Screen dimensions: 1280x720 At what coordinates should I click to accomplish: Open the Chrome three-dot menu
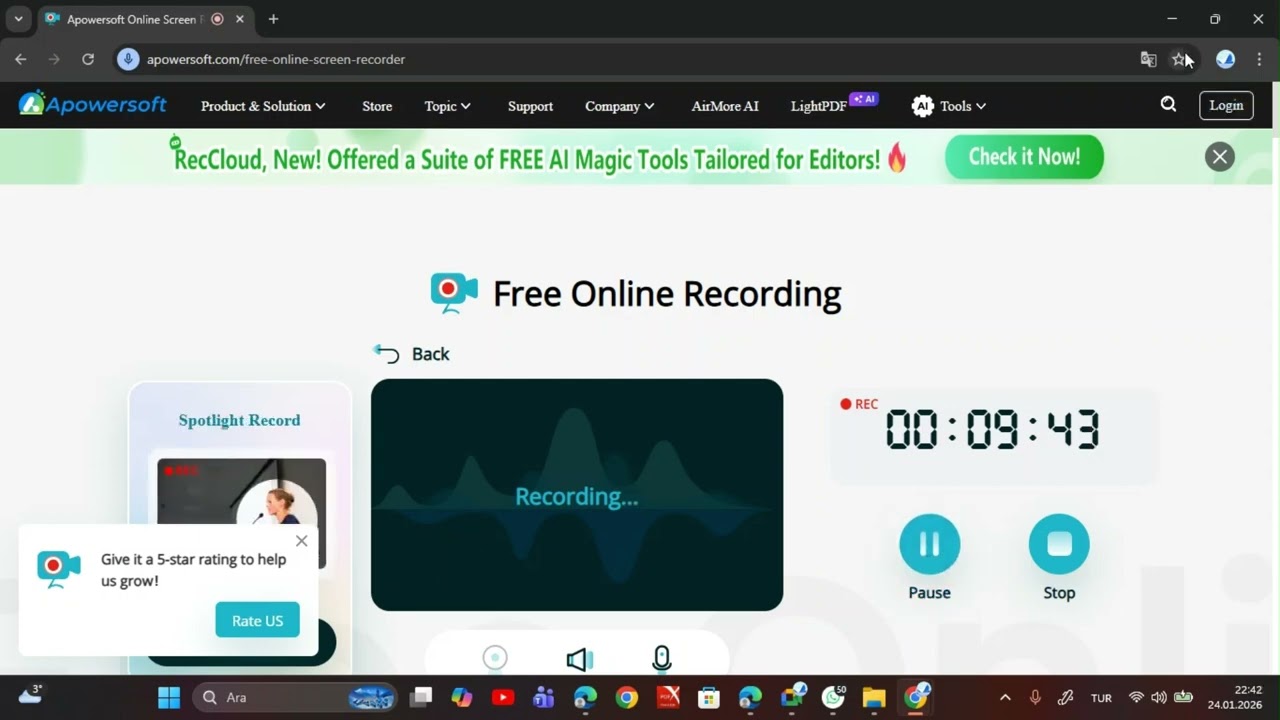pyautogui.click(x=1259, y=59)
